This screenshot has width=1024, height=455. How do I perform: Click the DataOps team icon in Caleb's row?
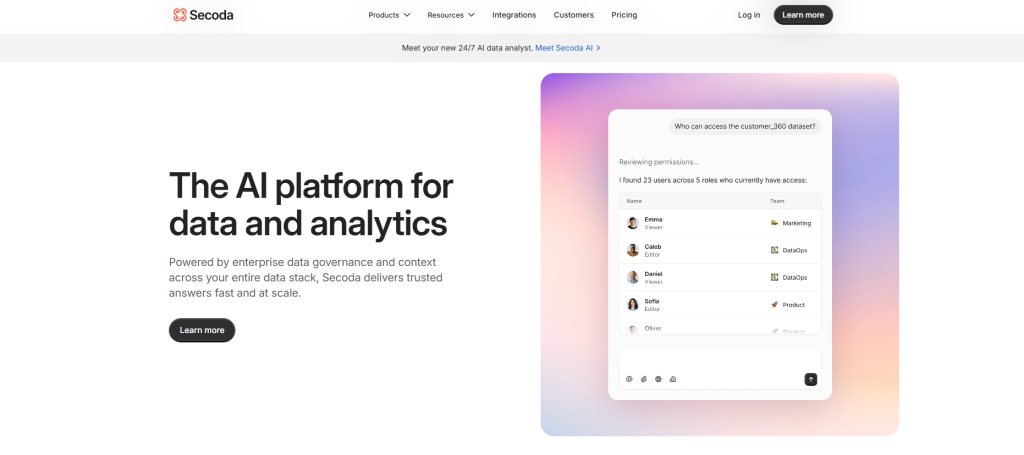click(775, 250)
